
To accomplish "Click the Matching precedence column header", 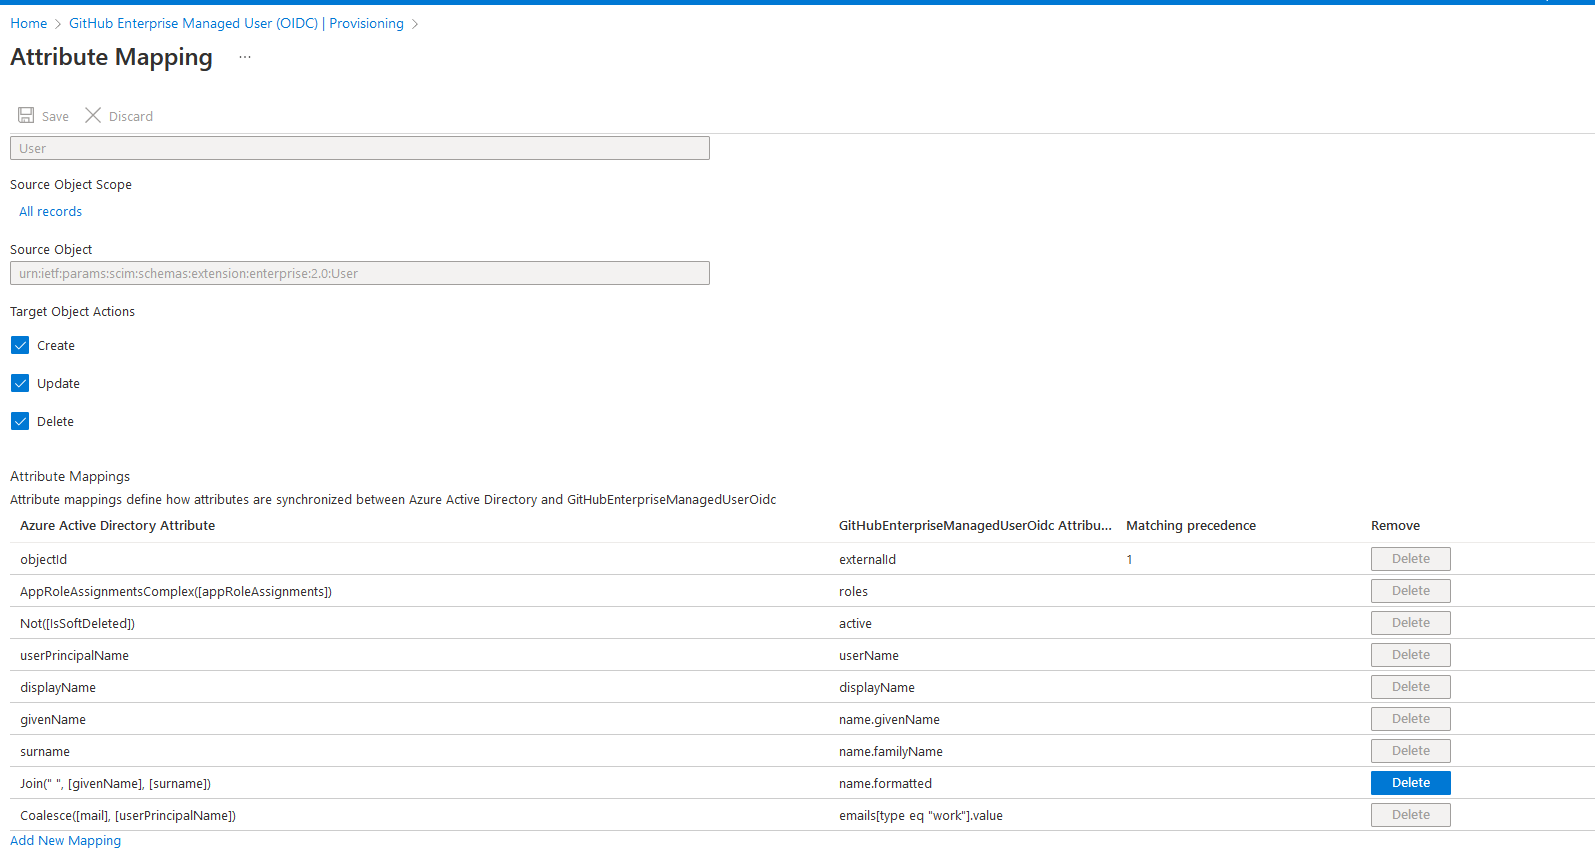I will [x=1191, y=525].
